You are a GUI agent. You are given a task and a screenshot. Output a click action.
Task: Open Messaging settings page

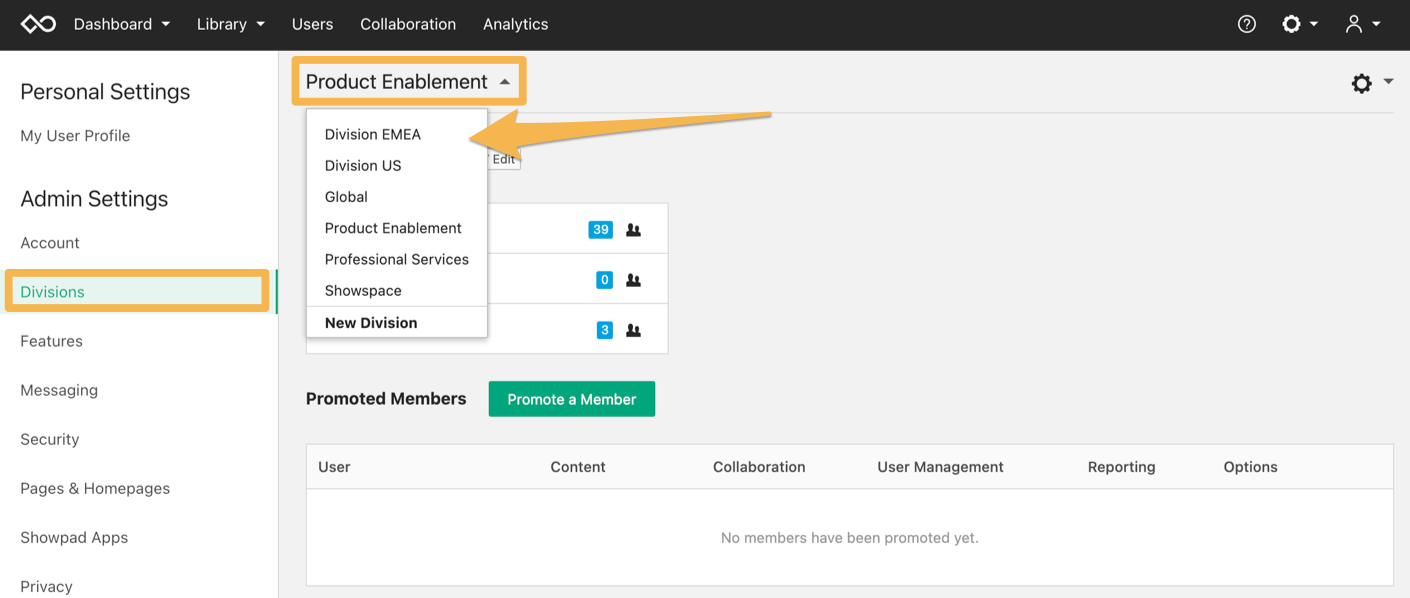59,390
